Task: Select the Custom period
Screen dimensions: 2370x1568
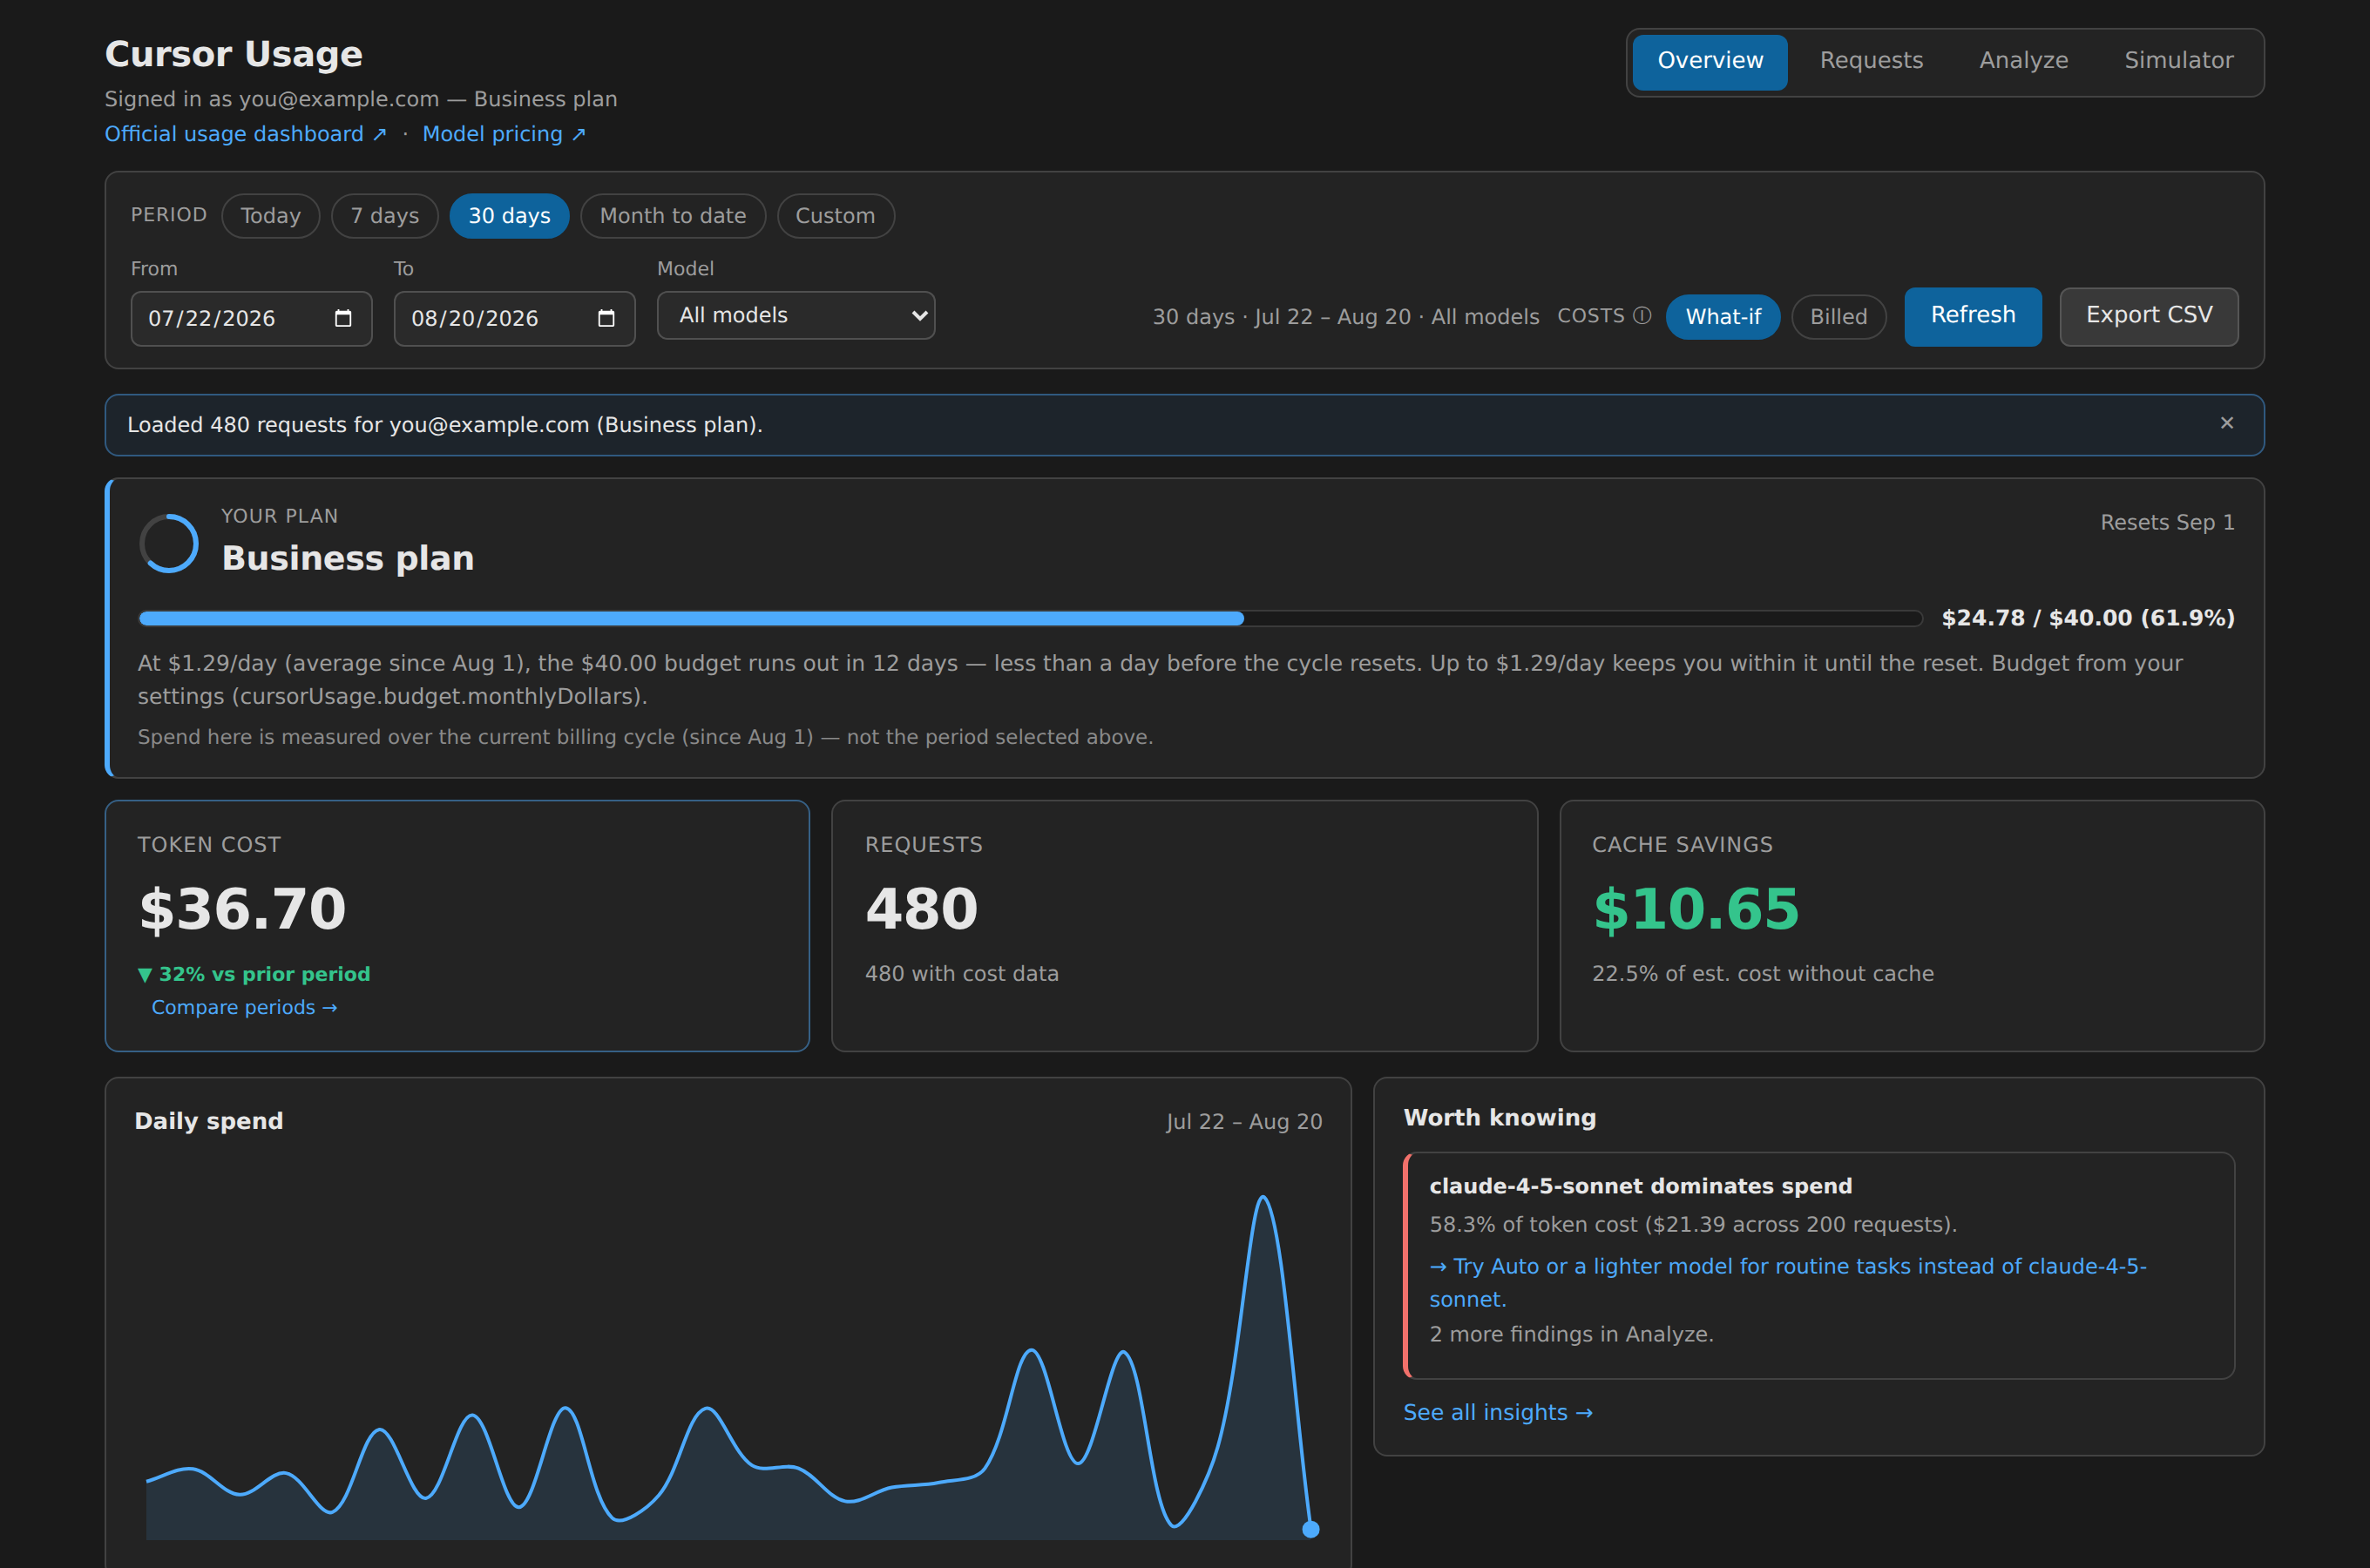Action: (835, 216)
